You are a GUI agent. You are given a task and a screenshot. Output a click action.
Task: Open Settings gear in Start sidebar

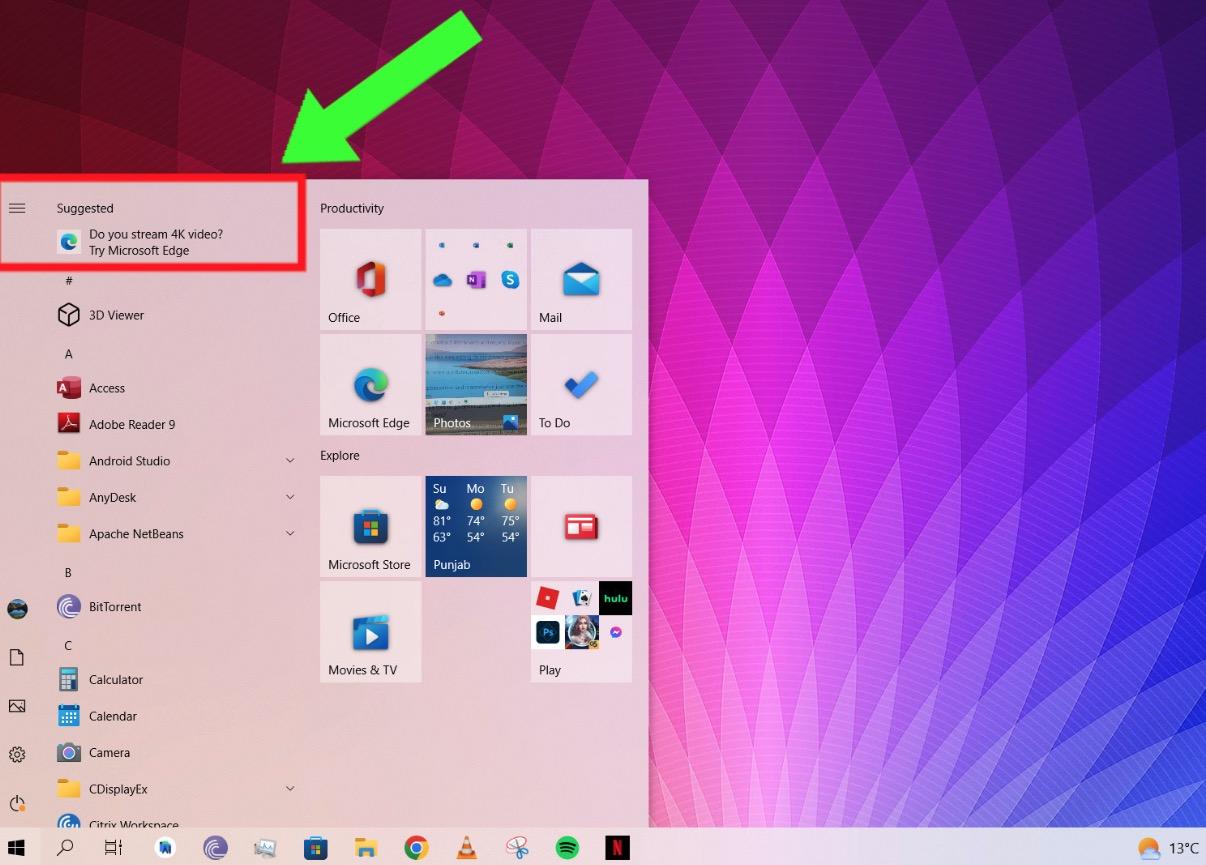[x=17, y=754]
